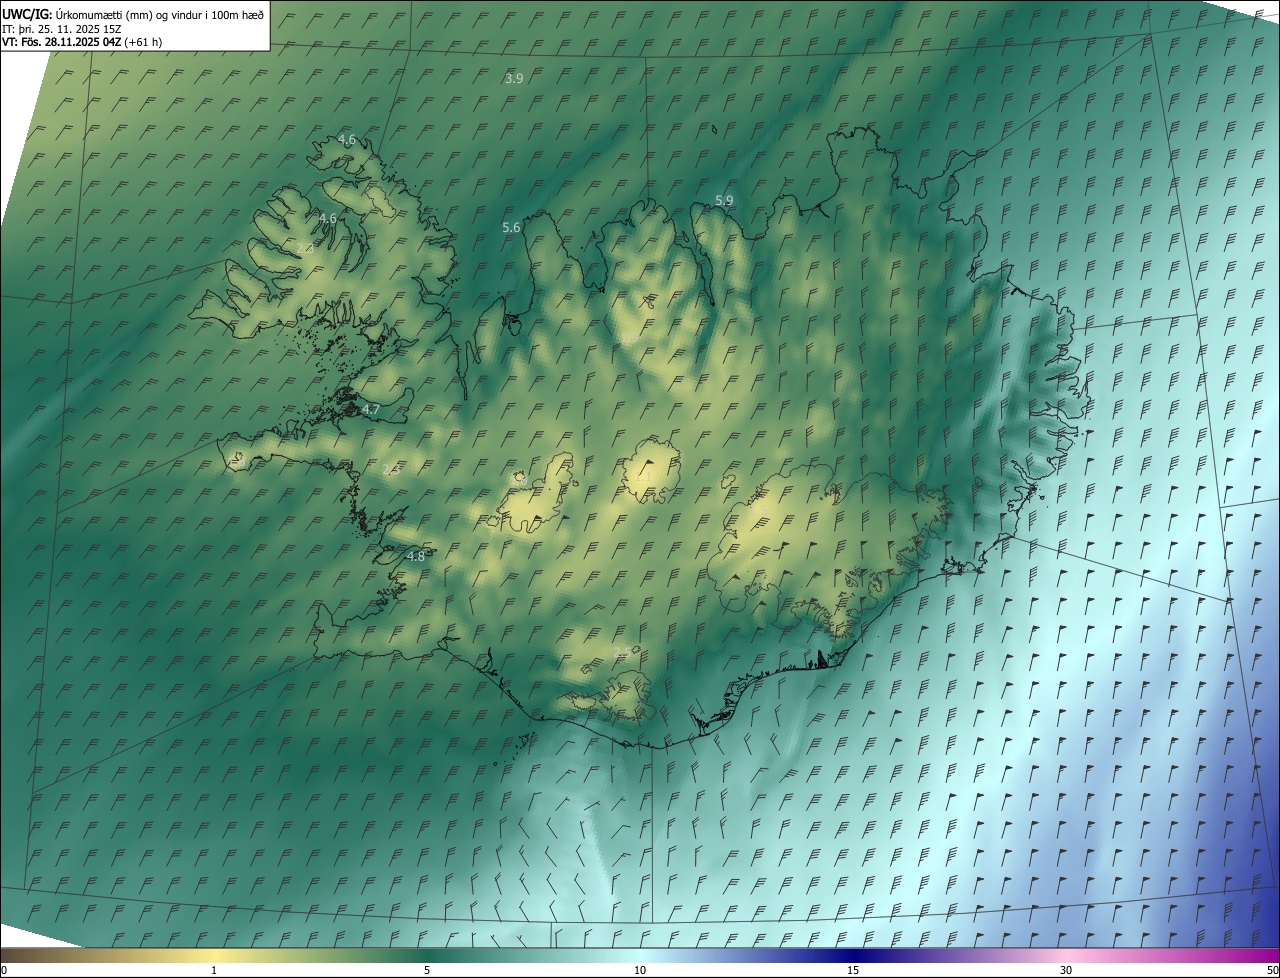Viewport: 1280px width, 978px height.
Task: Click the 15 tick label on the legend
Action: click(853, 971)
